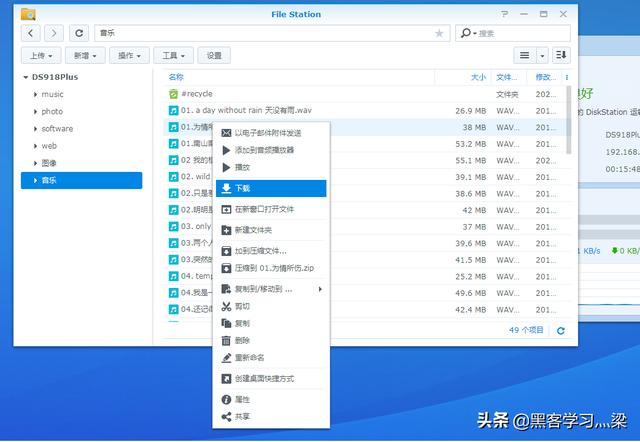Screen dimensions: 640x442
Task: Open the 新增 create dropdown
Action: (x=85, y=56)
